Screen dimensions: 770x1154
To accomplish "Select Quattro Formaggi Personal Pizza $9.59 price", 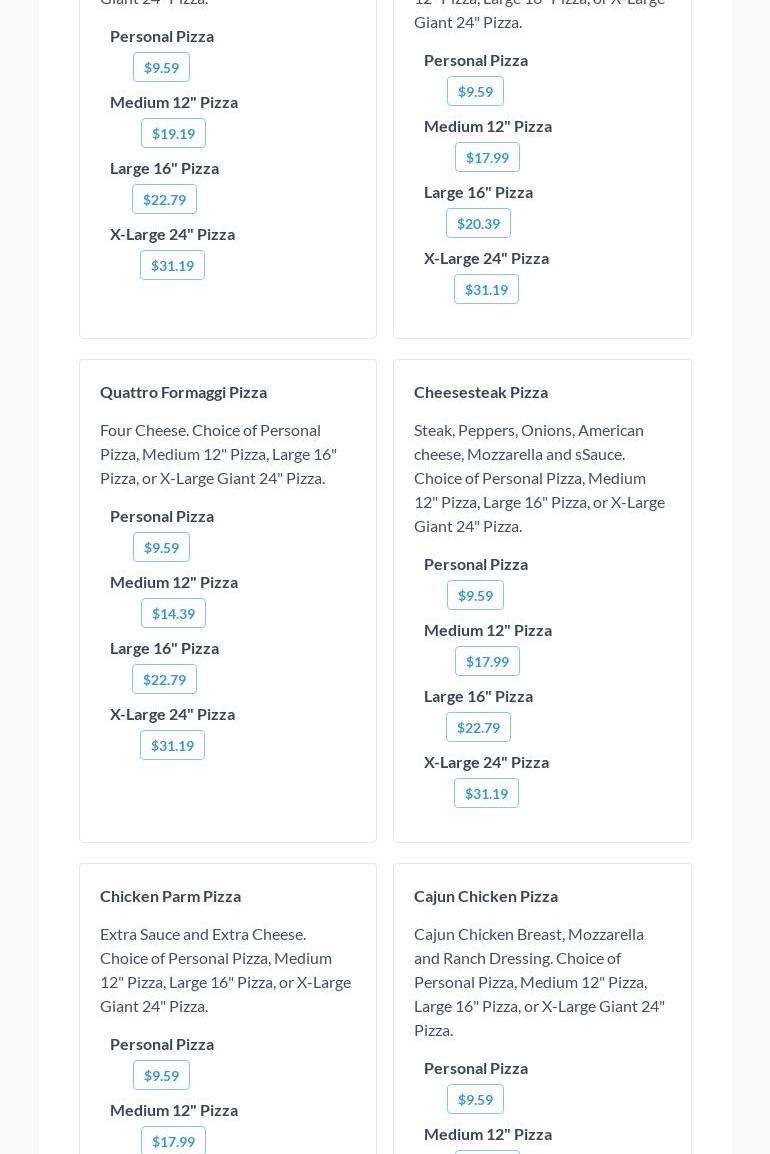I will (x=161, y=547).
